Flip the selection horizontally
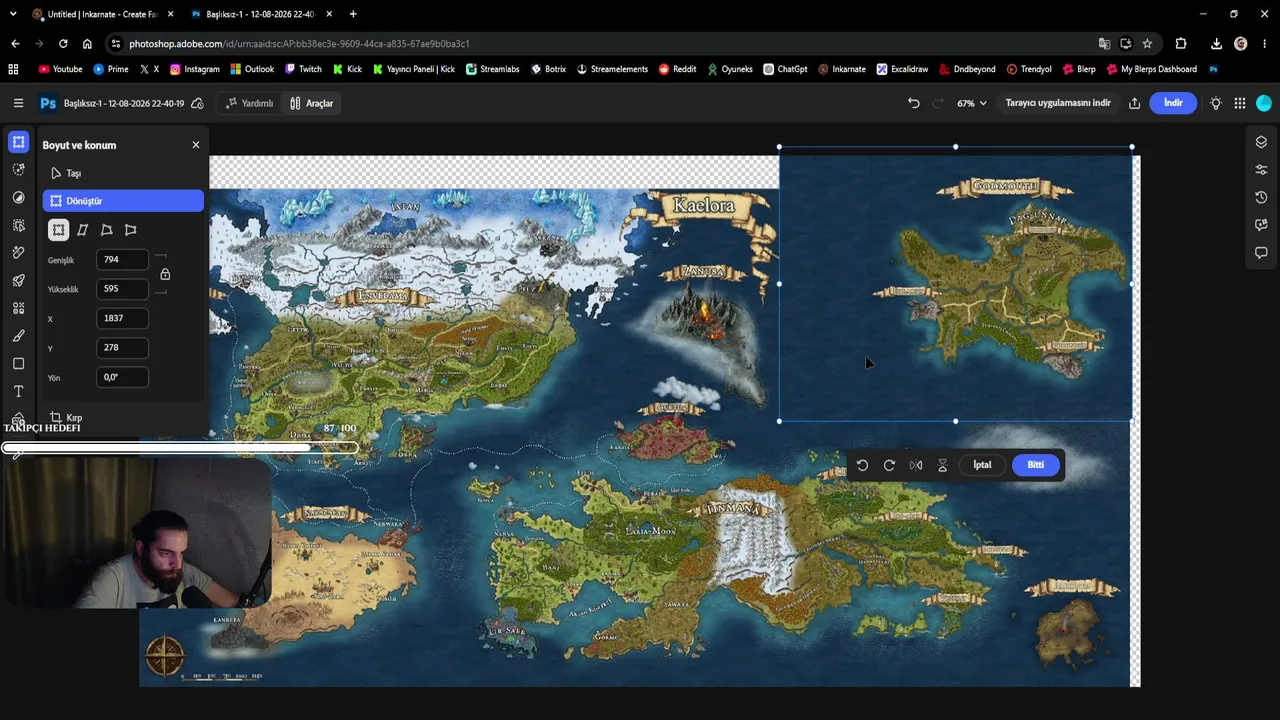Viewport: 1280px width, 720px height. [916, 465]
